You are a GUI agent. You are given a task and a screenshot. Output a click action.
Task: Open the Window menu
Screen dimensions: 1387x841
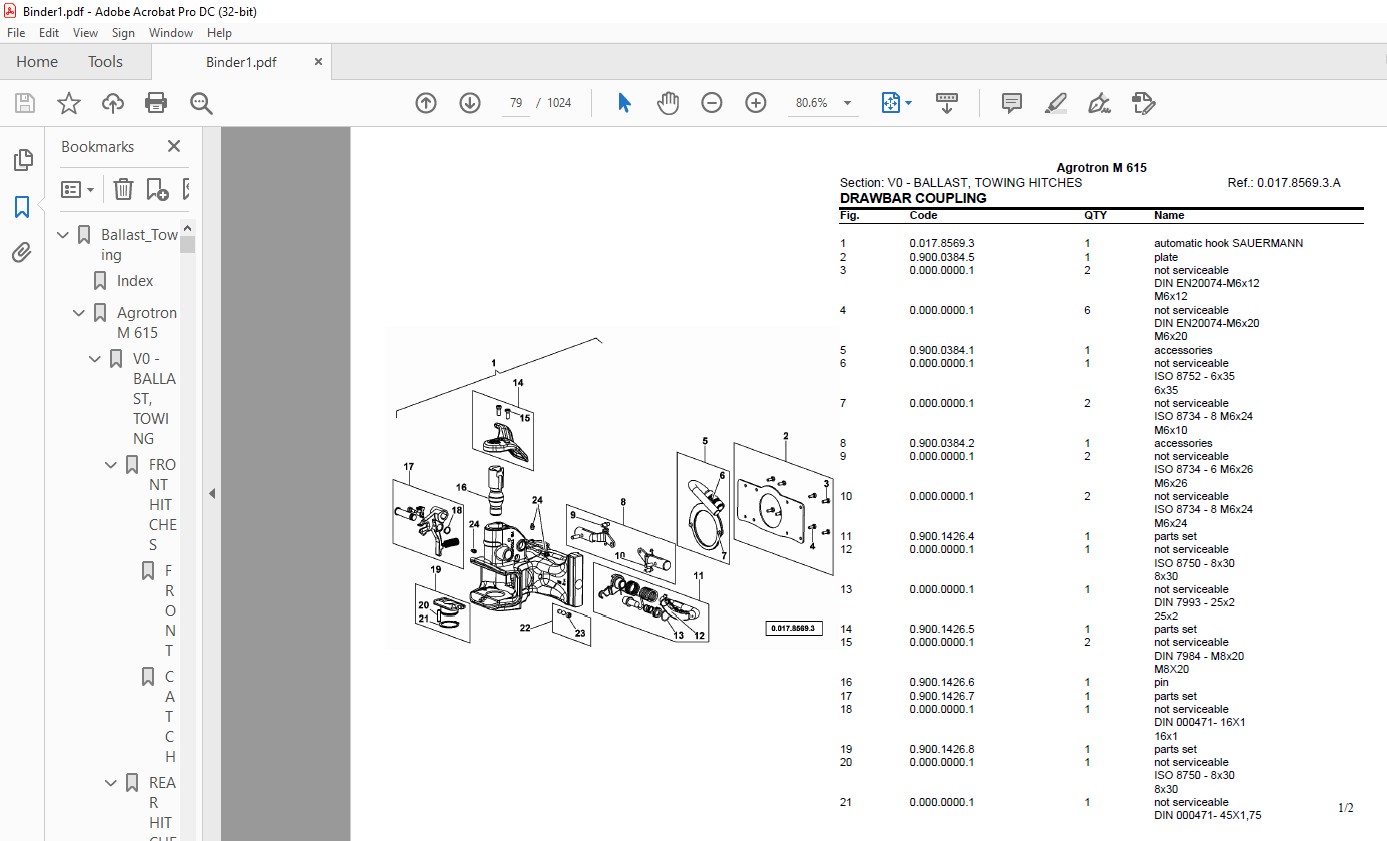point(171,33)
